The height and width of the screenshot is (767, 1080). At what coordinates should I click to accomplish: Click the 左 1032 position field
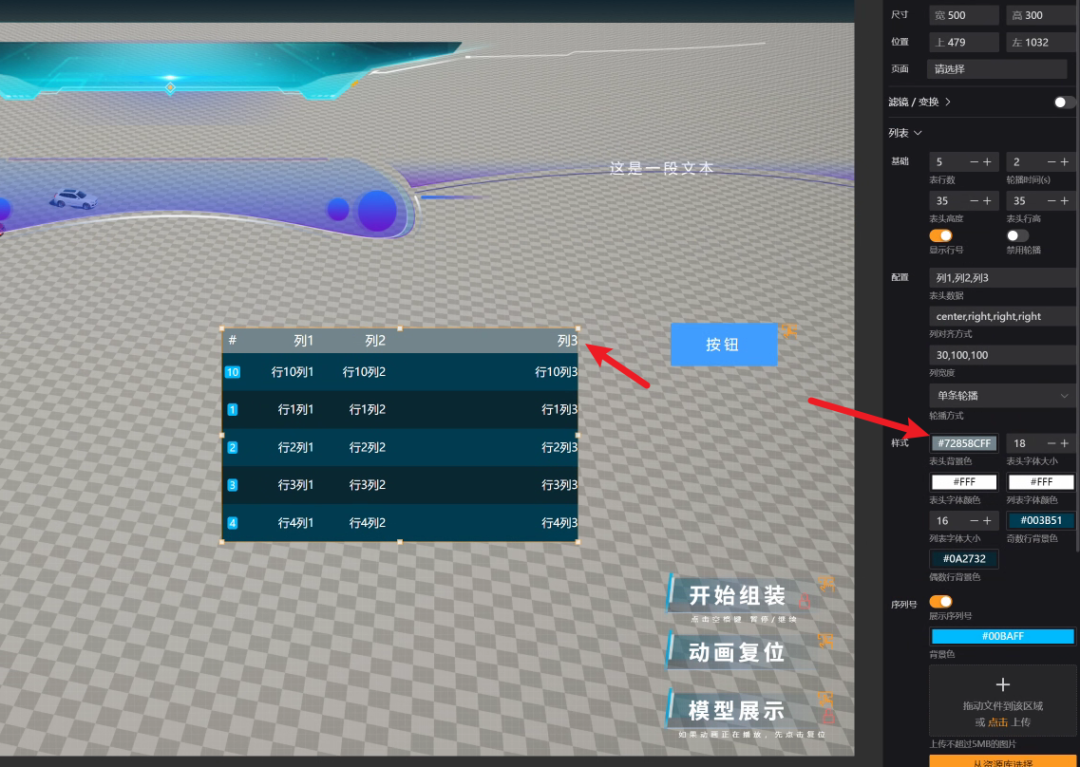[x=1041, y=42]
